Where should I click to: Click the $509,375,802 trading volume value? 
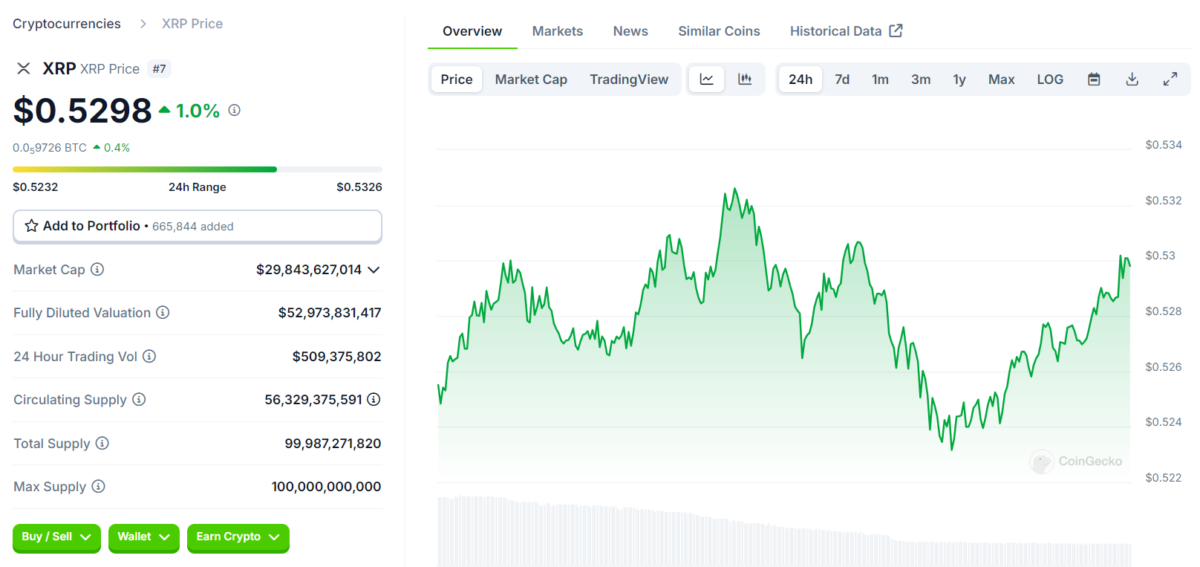coord(337,356)
